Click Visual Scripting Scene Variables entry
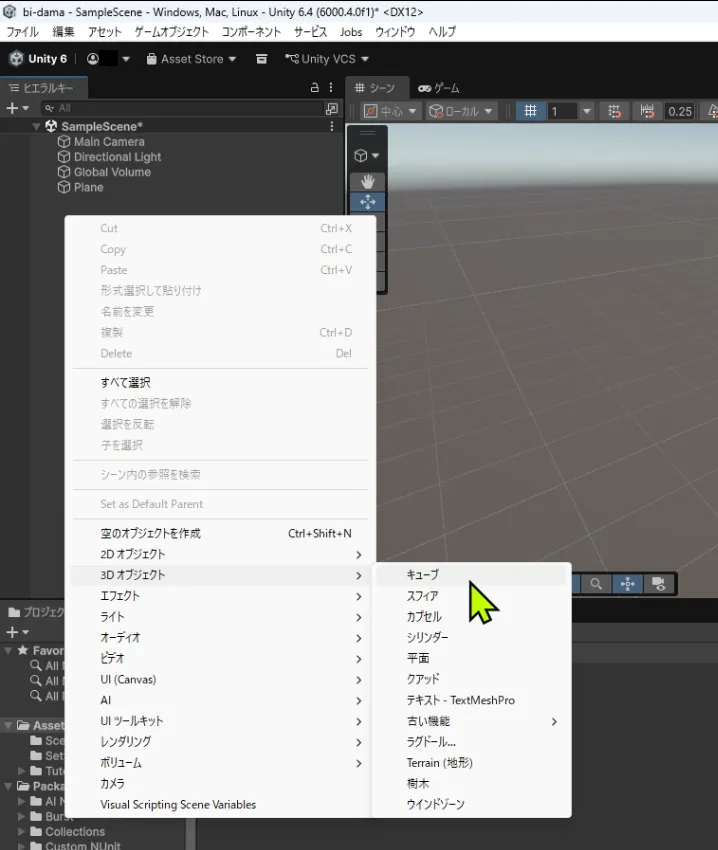718x850 pixels. [220, 804]
